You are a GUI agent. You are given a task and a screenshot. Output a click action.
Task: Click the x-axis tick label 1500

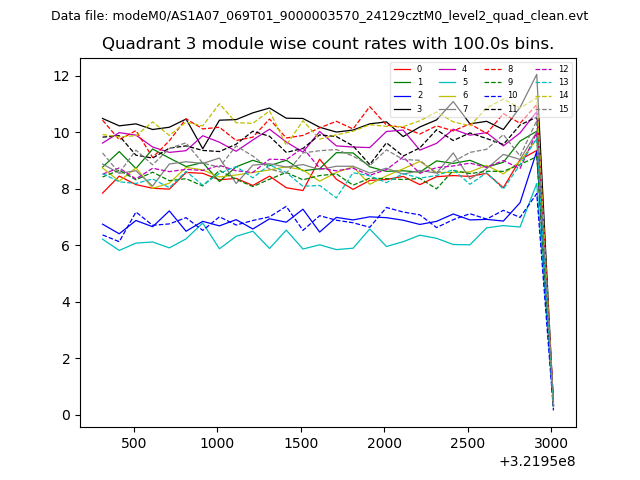click(x=301, y=443)
